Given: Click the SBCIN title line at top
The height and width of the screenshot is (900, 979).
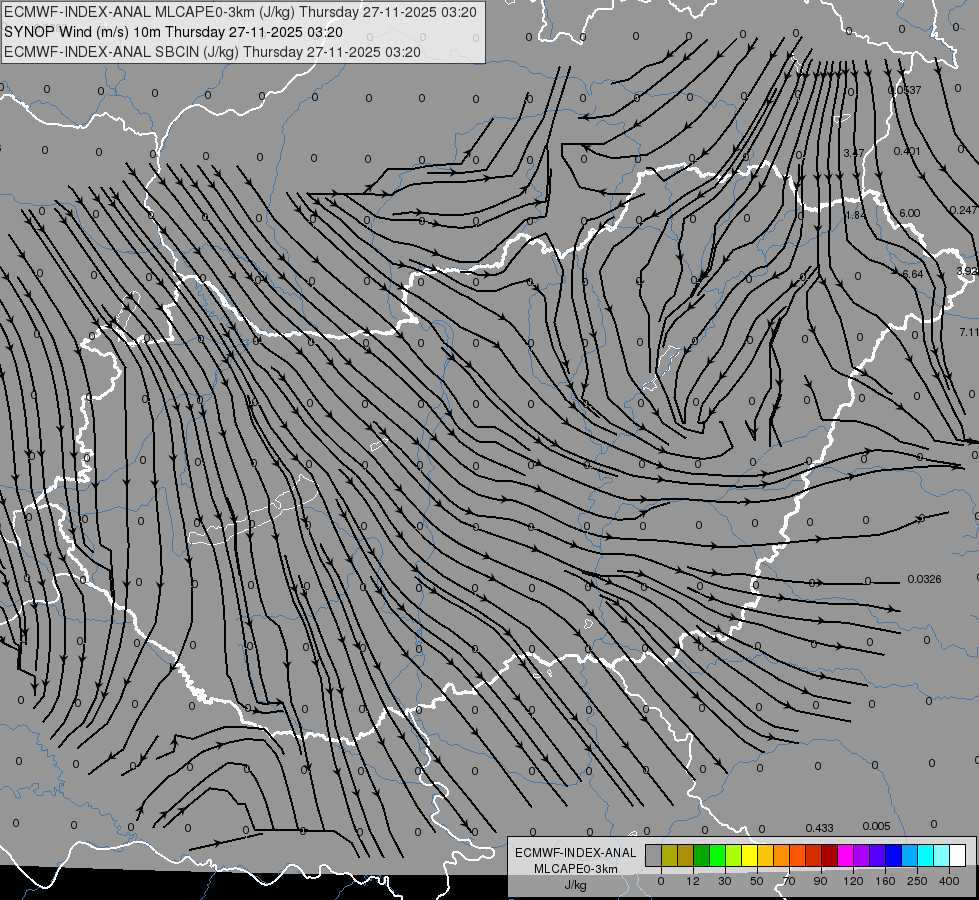Looking at the screenshot, I should [x=212, y=52].
